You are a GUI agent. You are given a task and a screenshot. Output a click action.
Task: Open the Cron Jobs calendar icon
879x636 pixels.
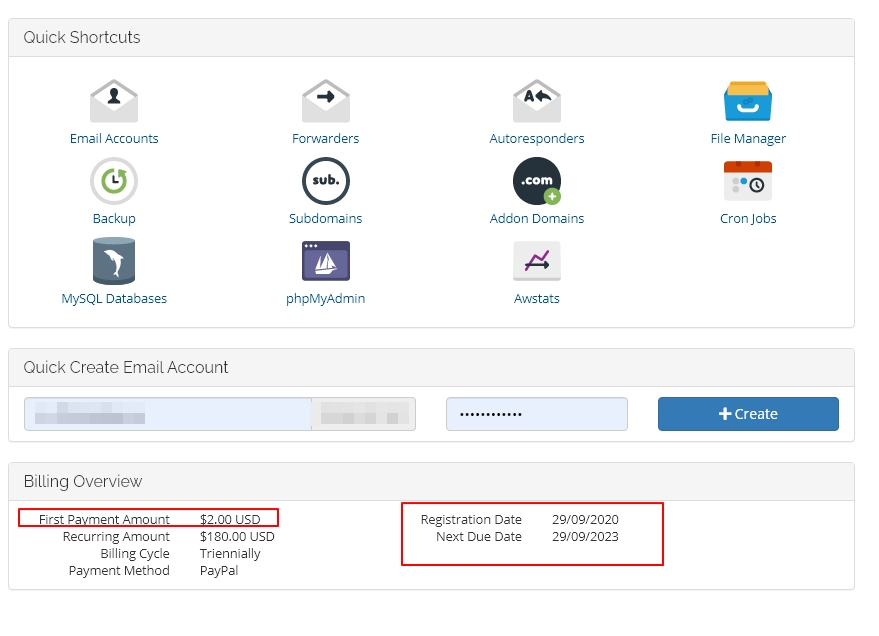(748, 182)
